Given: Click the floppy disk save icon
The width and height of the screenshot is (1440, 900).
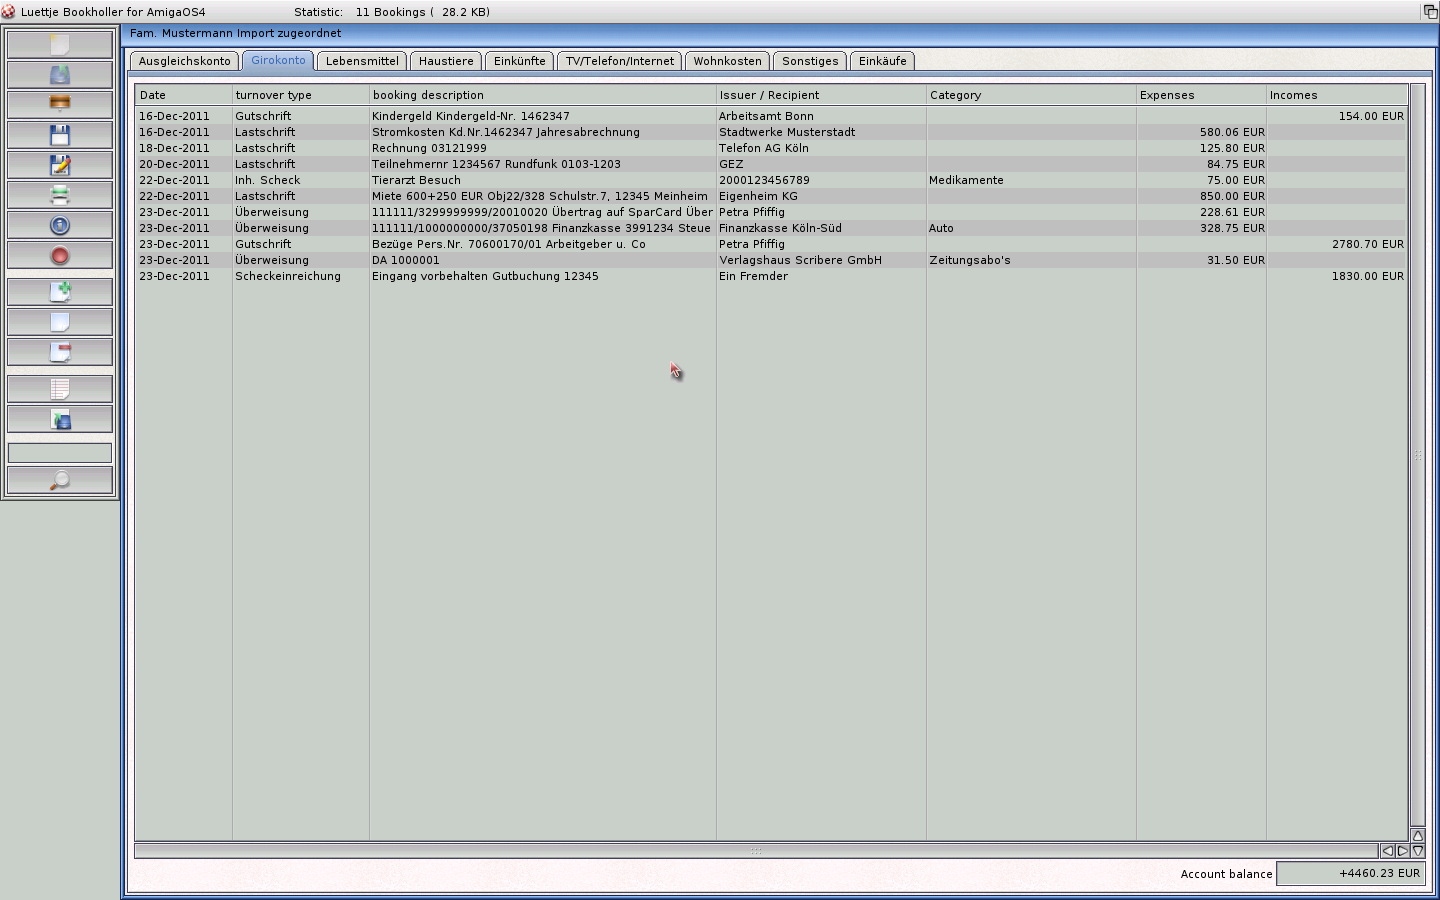Looking at the screenshot, I should point(60,135).
